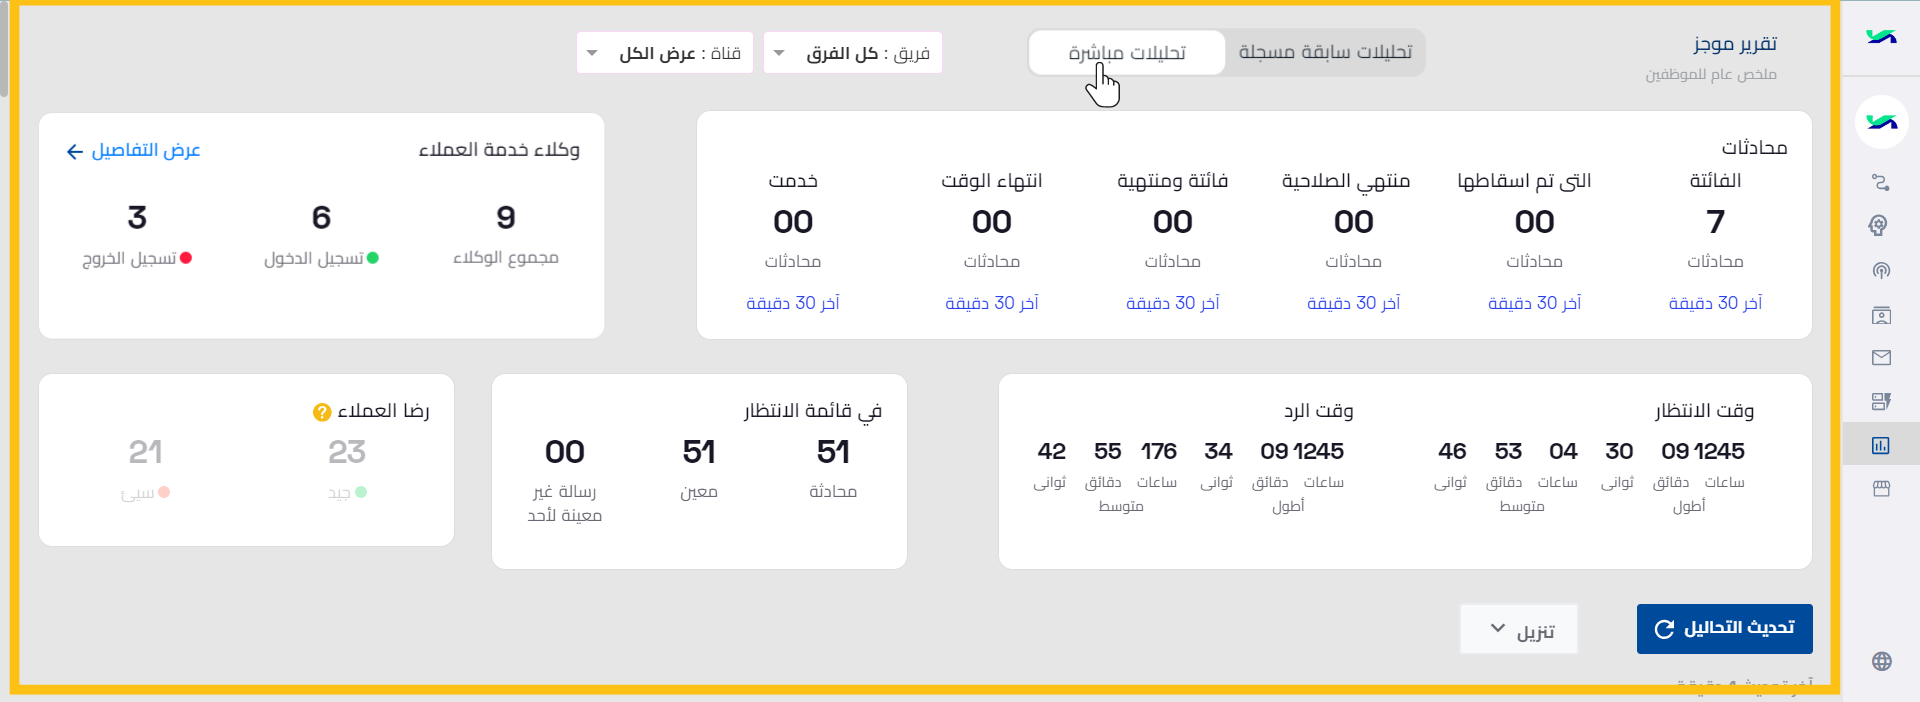1920x702 pixels.
Task: Click the تقرير موجز page title
Action: [x=1735, y=44]
